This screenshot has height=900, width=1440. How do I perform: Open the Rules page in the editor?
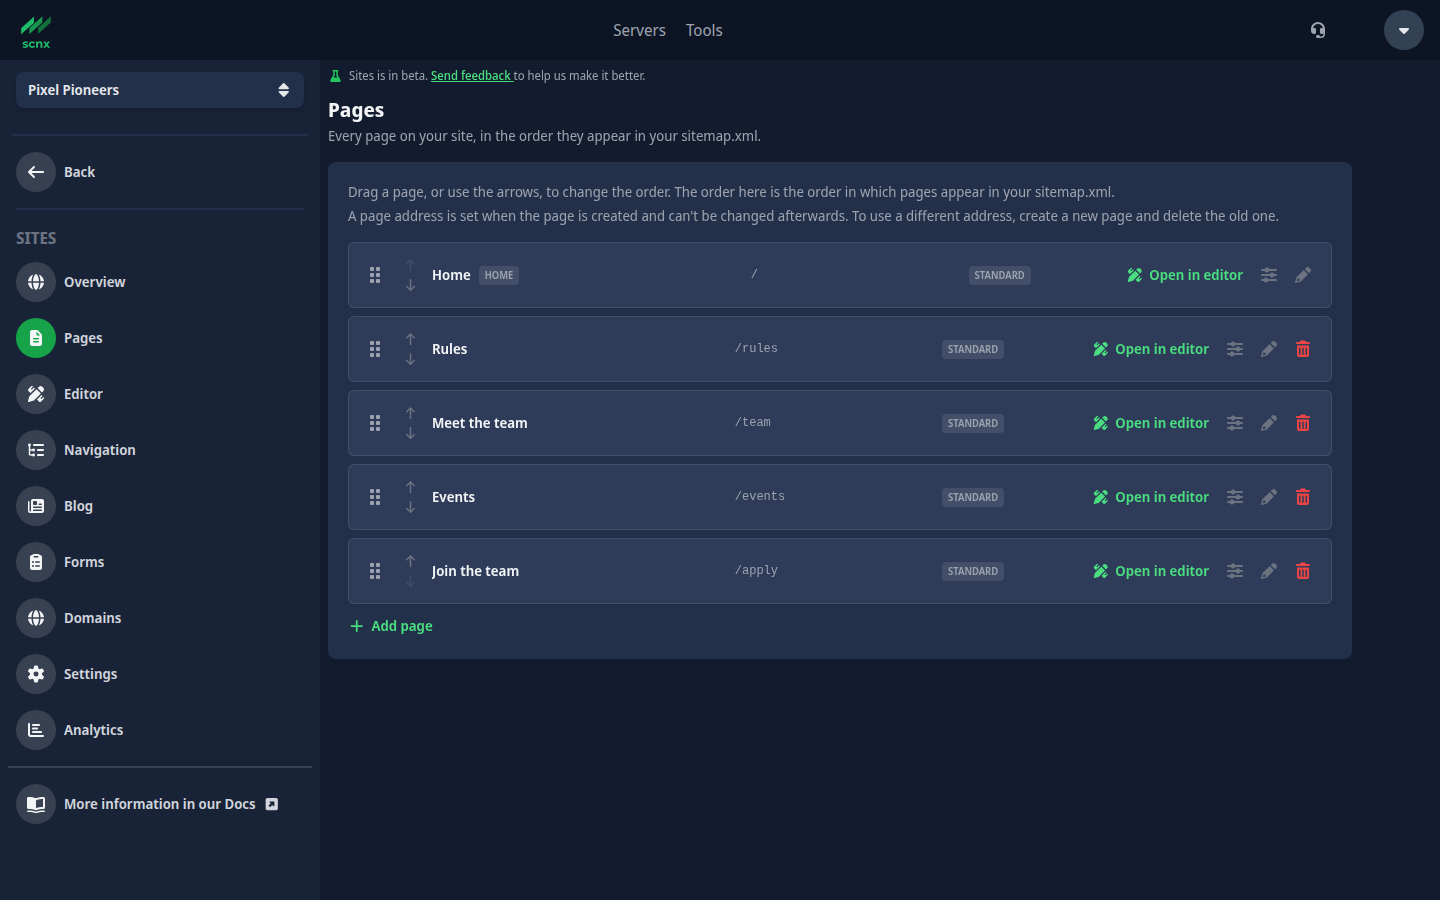(x=1151, y=349)
